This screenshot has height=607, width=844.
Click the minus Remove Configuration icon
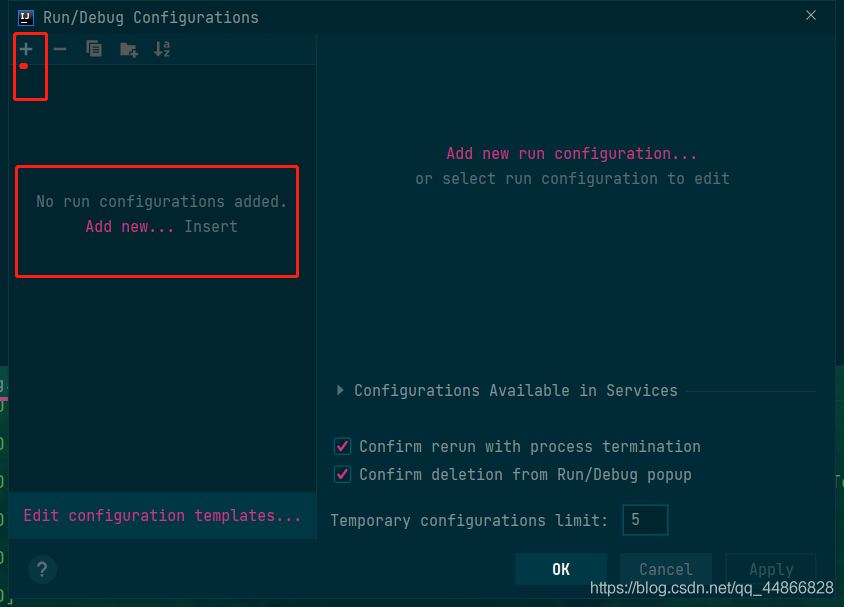click(60, 49)
